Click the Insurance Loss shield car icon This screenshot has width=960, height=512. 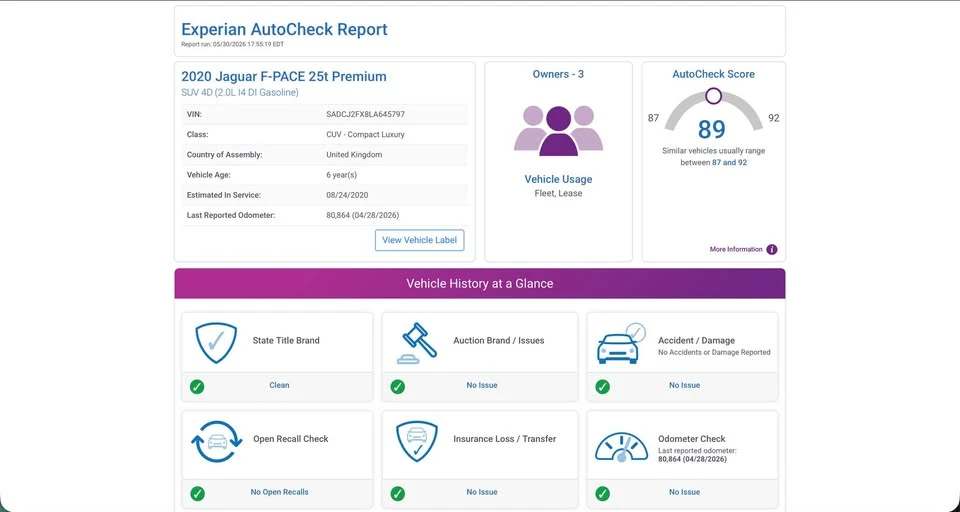pos(417,441)
